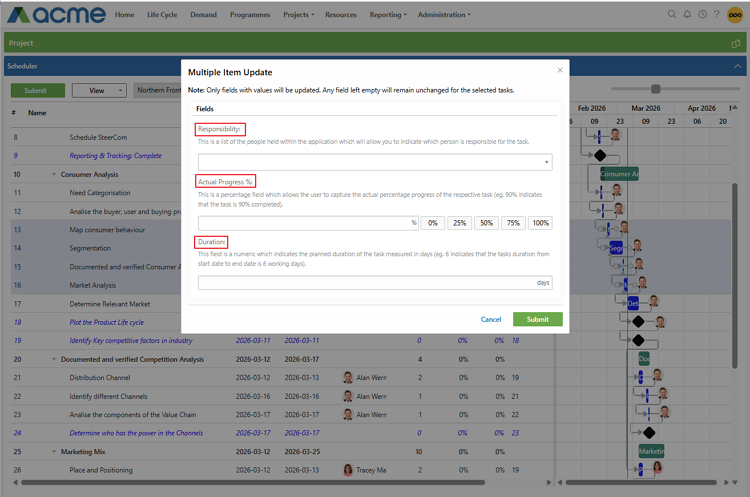Open the notifications bell icon
Image resolution: width=750 pixels, height=497 pixels.
click(x=687, y=15)
